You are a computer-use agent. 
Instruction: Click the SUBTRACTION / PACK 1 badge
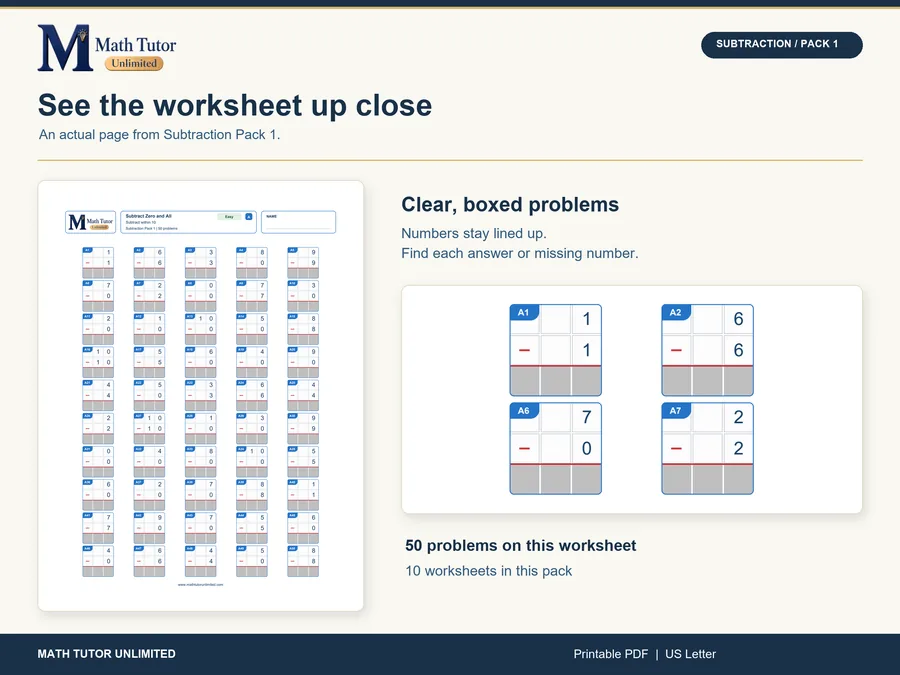[x=781, y=45]
